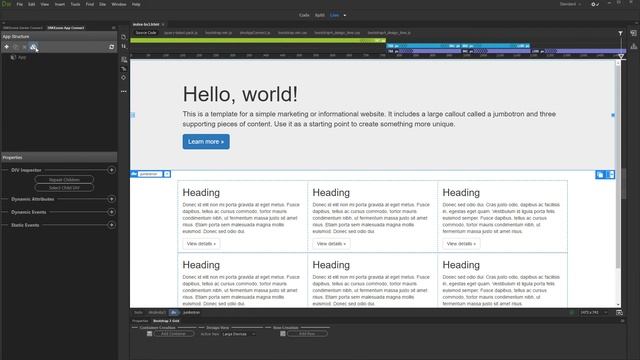Open the related files filter funnel icon
Image resolution: width=640 pixels, height=360 pixels.
[x=620, y=33]
